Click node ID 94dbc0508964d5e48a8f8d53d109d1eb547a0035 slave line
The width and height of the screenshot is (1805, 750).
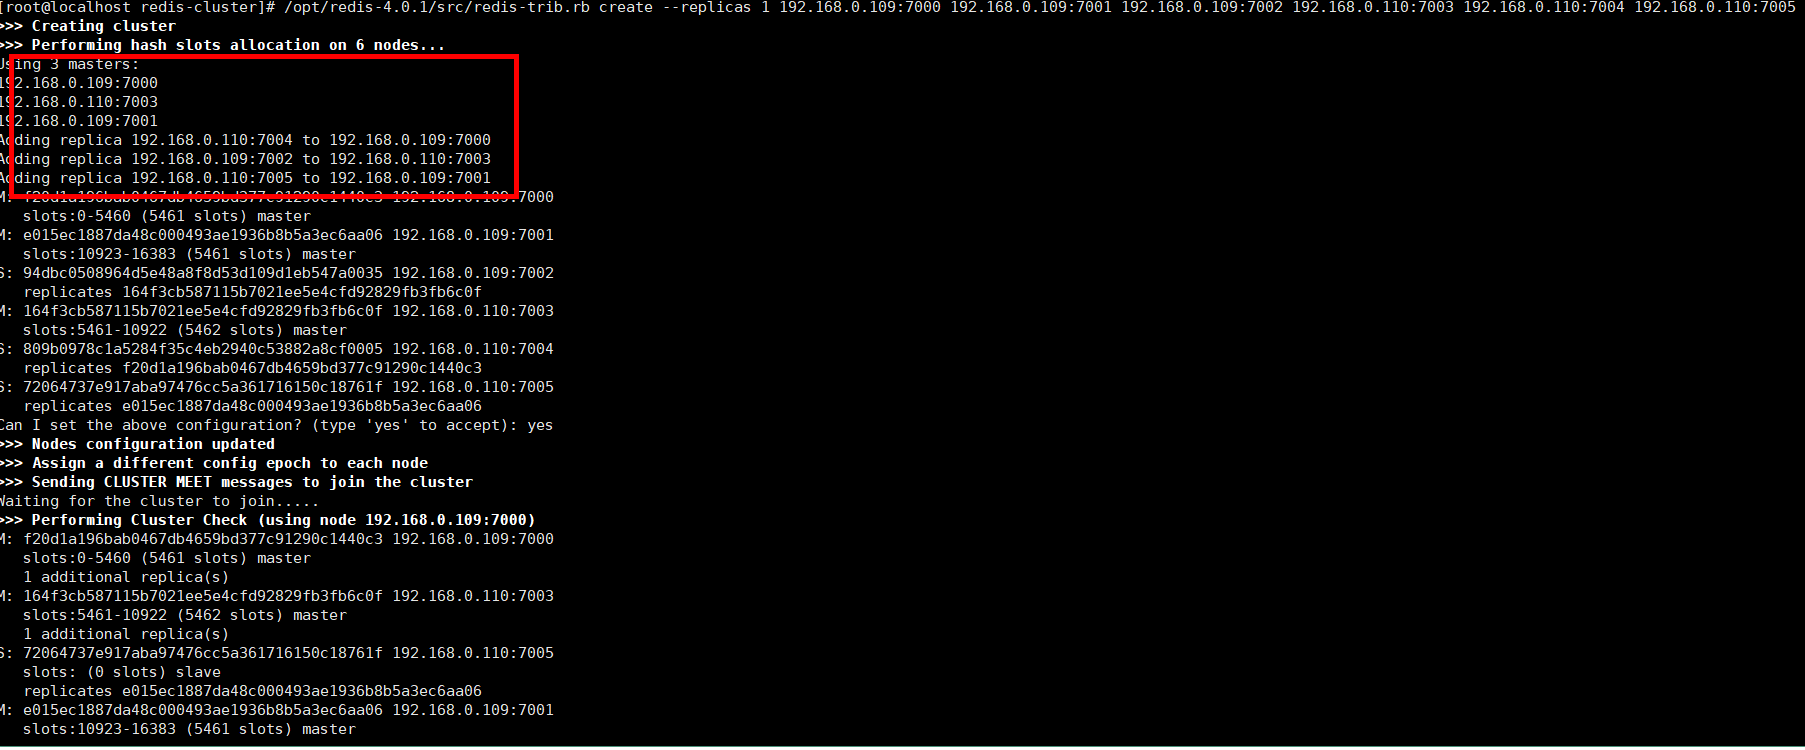tap(277, 273)
